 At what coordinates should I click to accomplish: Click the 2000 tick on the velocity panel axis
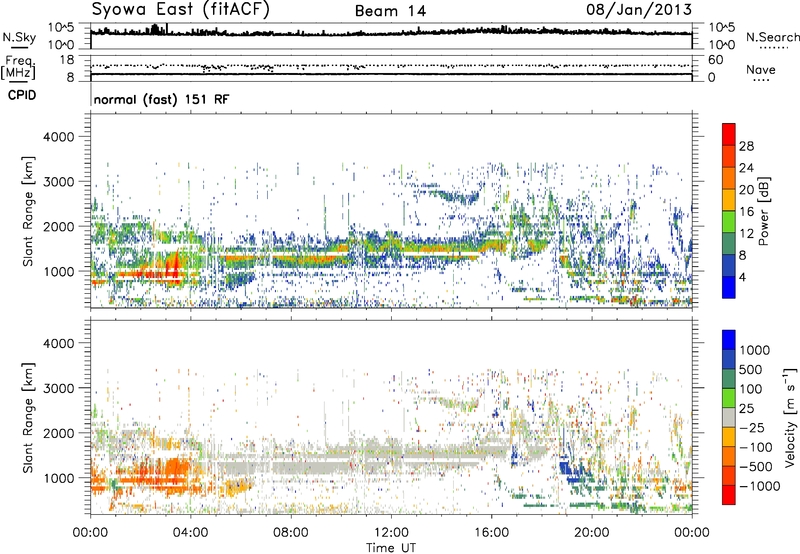(x=58, y=433)
